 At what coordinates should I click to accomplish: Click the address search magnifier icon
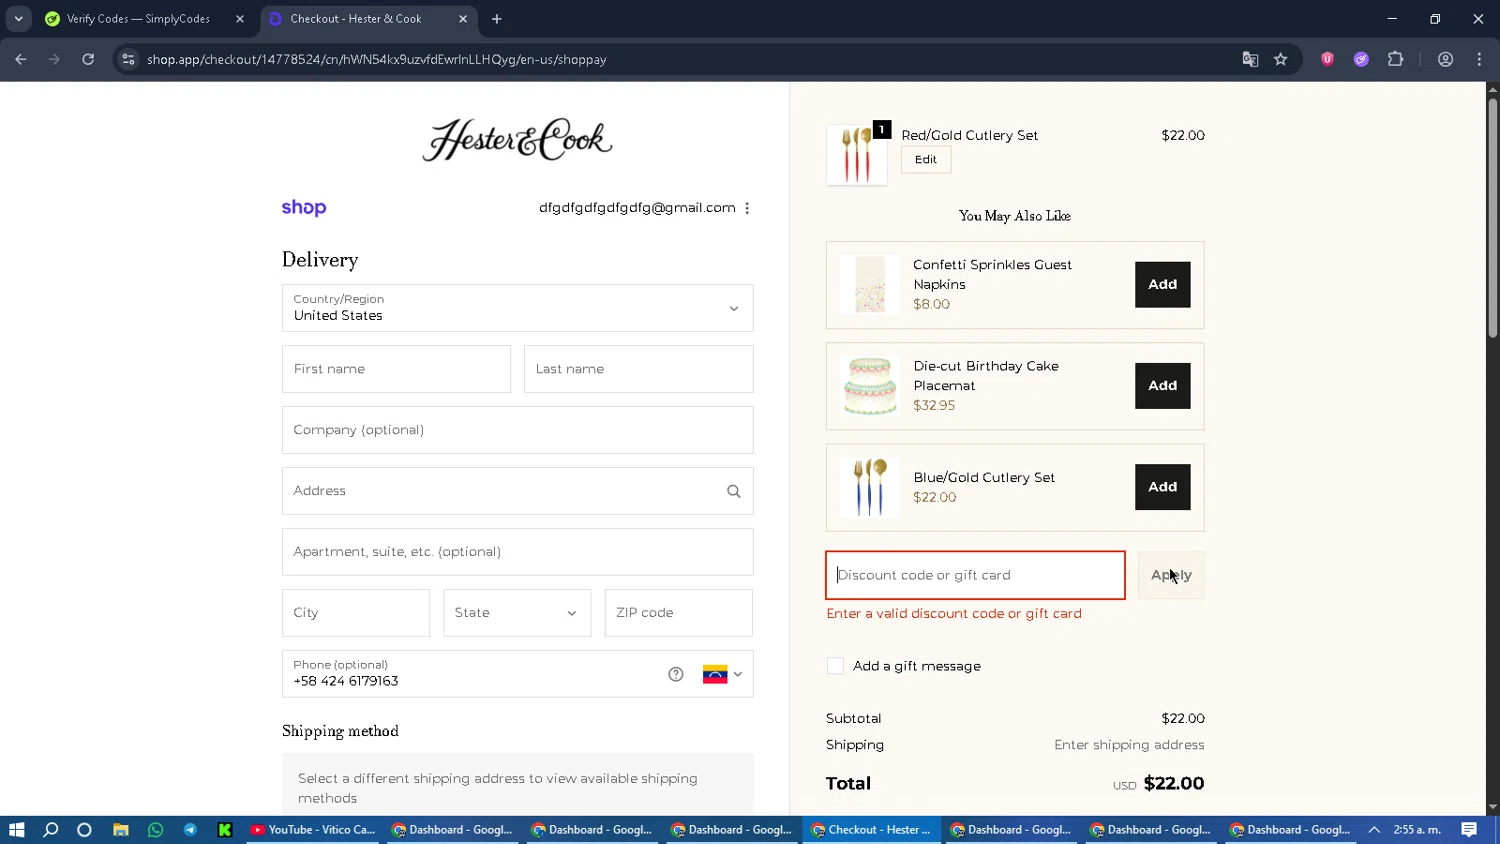(x=734, y=491)
